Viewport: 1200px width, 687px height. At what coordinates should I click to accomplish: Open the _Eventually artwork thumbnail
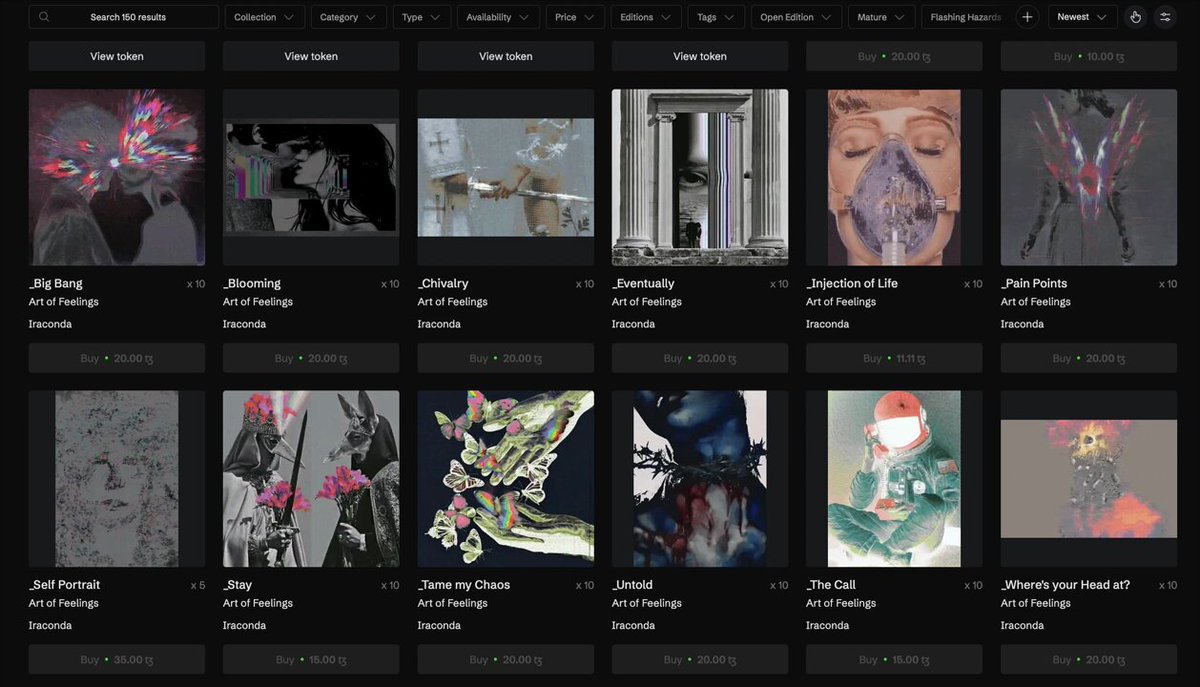click(700, 177)
